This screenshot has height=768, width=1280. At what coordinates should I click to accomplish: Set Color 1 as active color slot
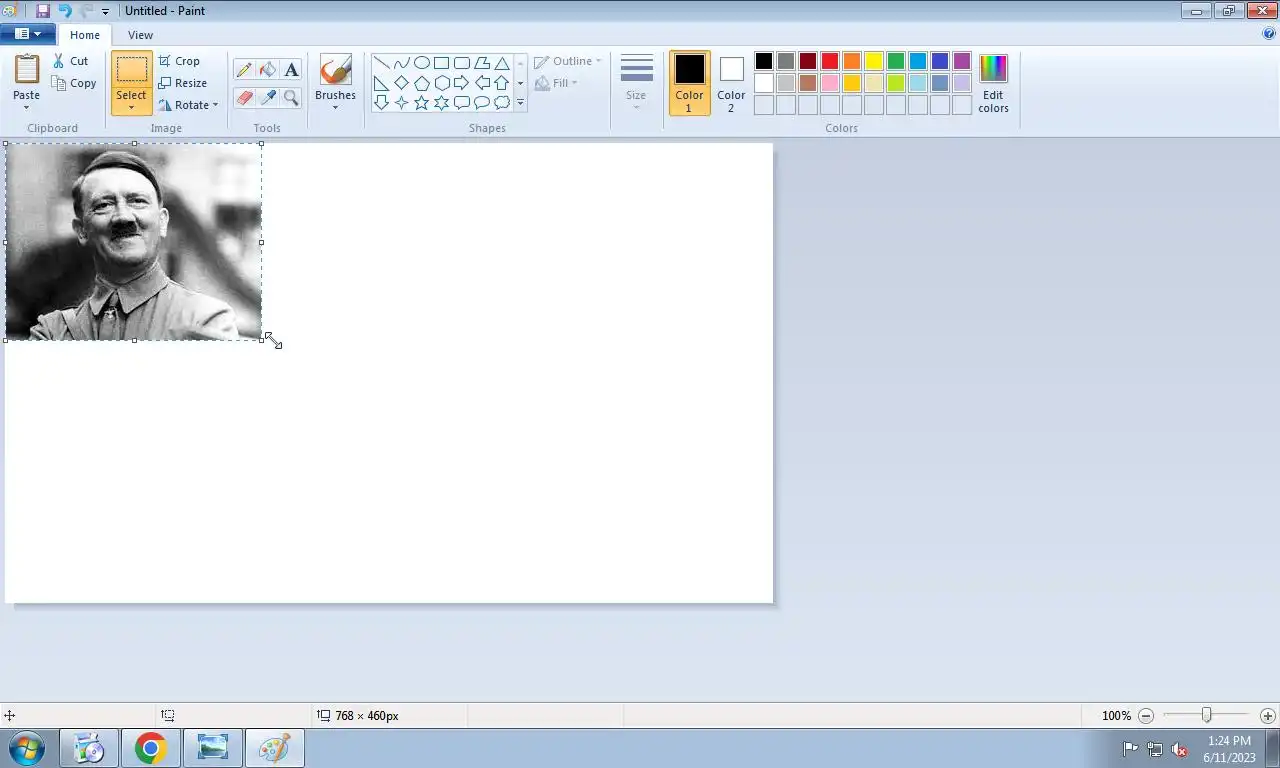[x=689, y=83]
